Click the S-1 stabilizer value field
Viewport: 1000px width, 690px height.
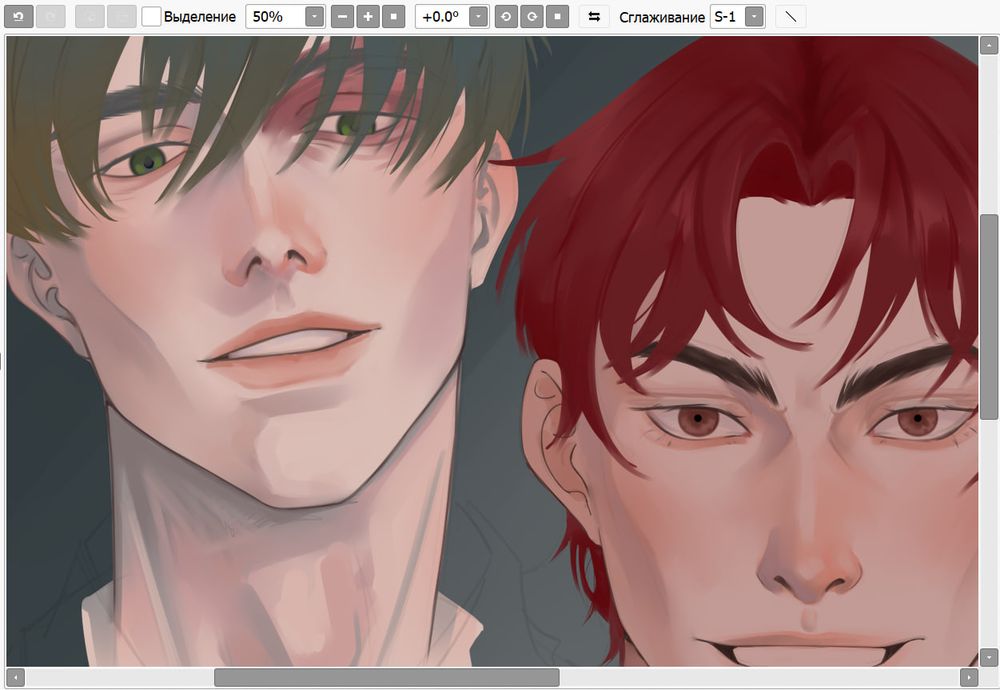pos(727,17)
